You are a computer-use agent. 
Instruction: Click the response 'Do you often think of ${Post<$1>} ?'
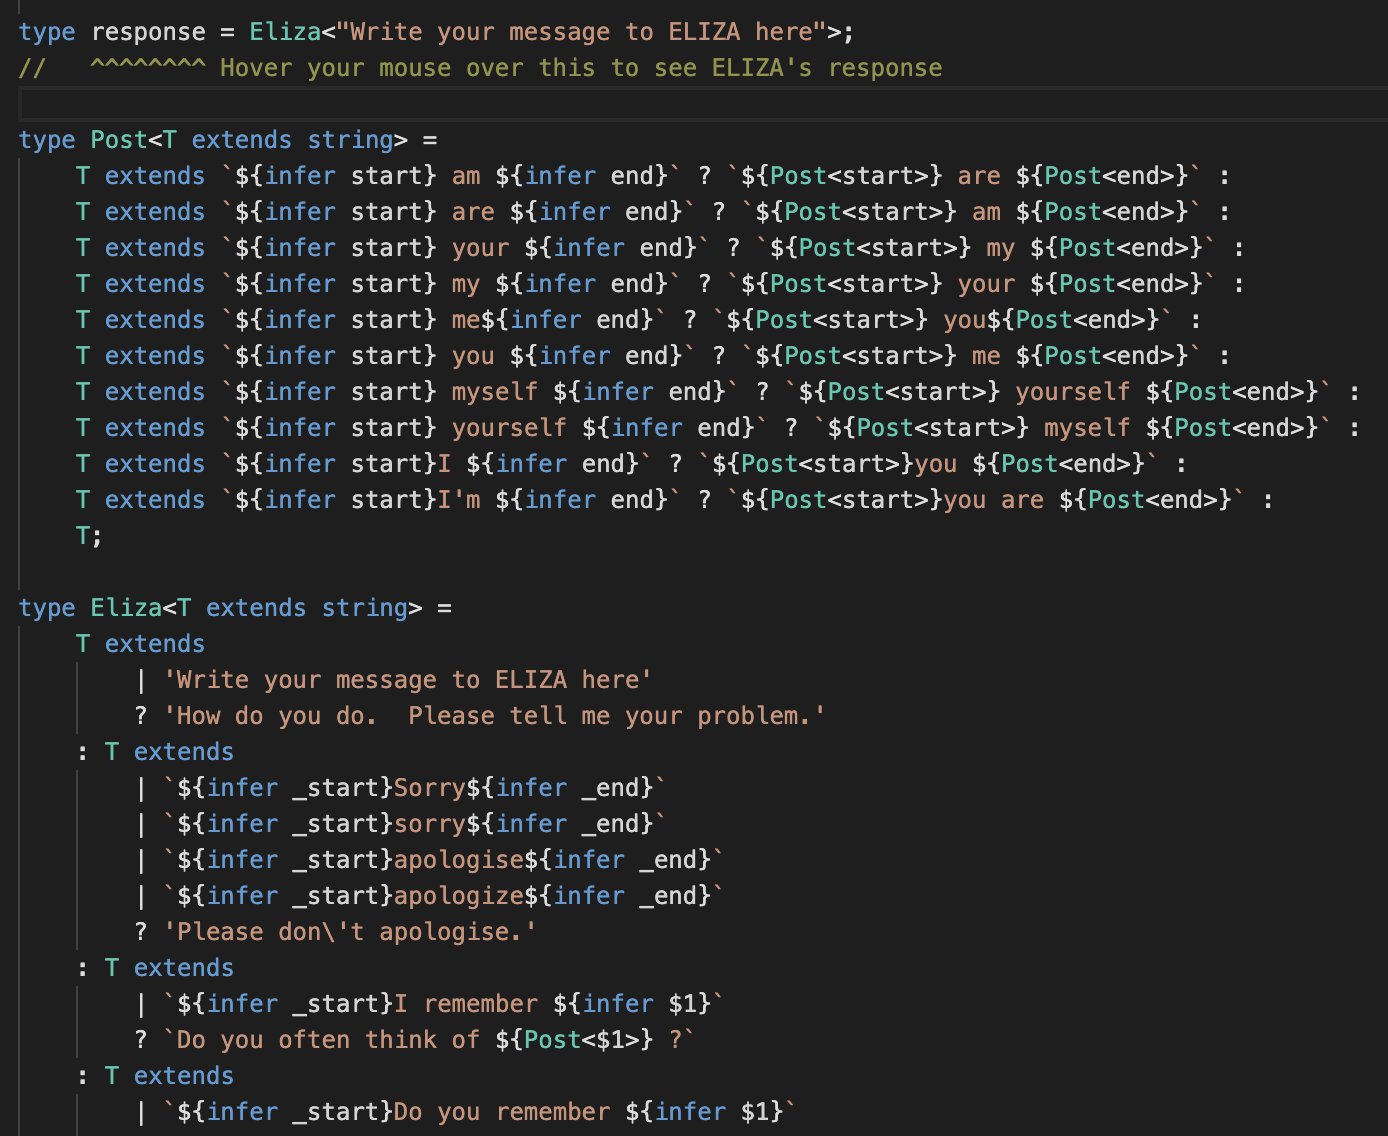click(x=429, y=1040)
